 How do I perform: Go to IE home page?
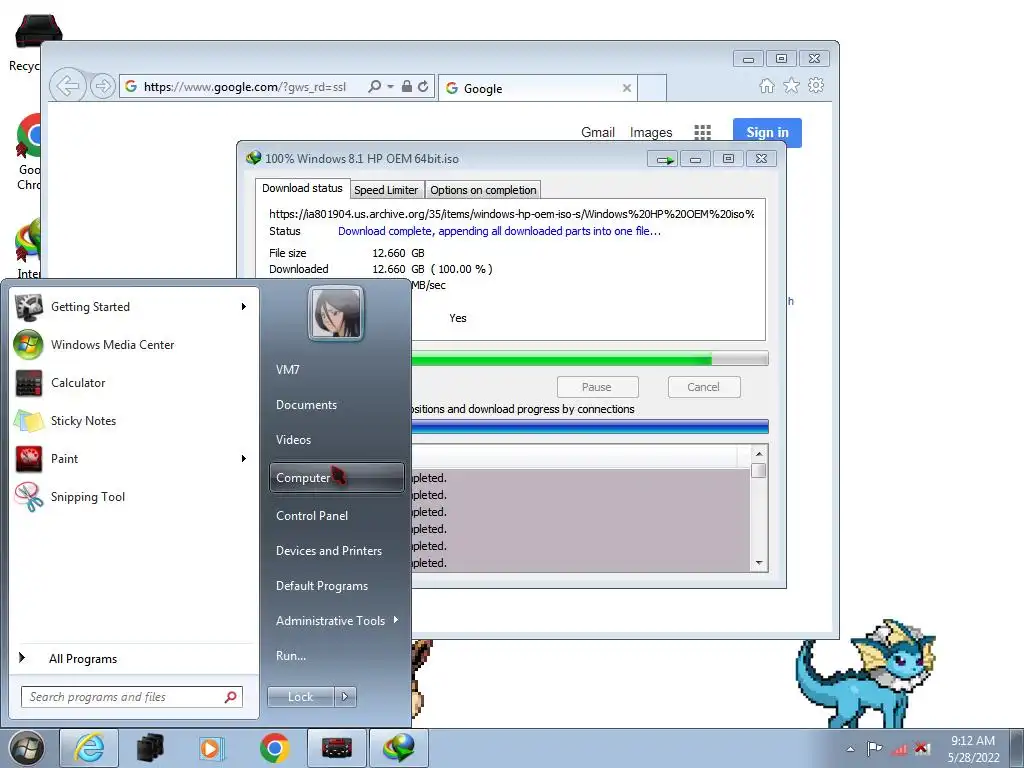click(767, 86)
